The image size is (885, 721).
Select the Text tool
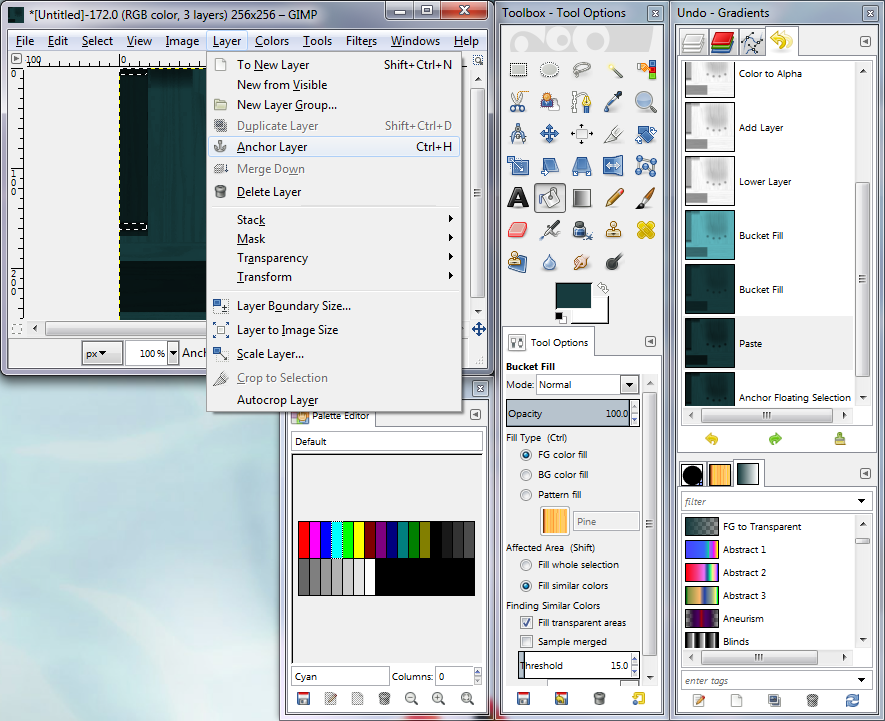(518, 197)
